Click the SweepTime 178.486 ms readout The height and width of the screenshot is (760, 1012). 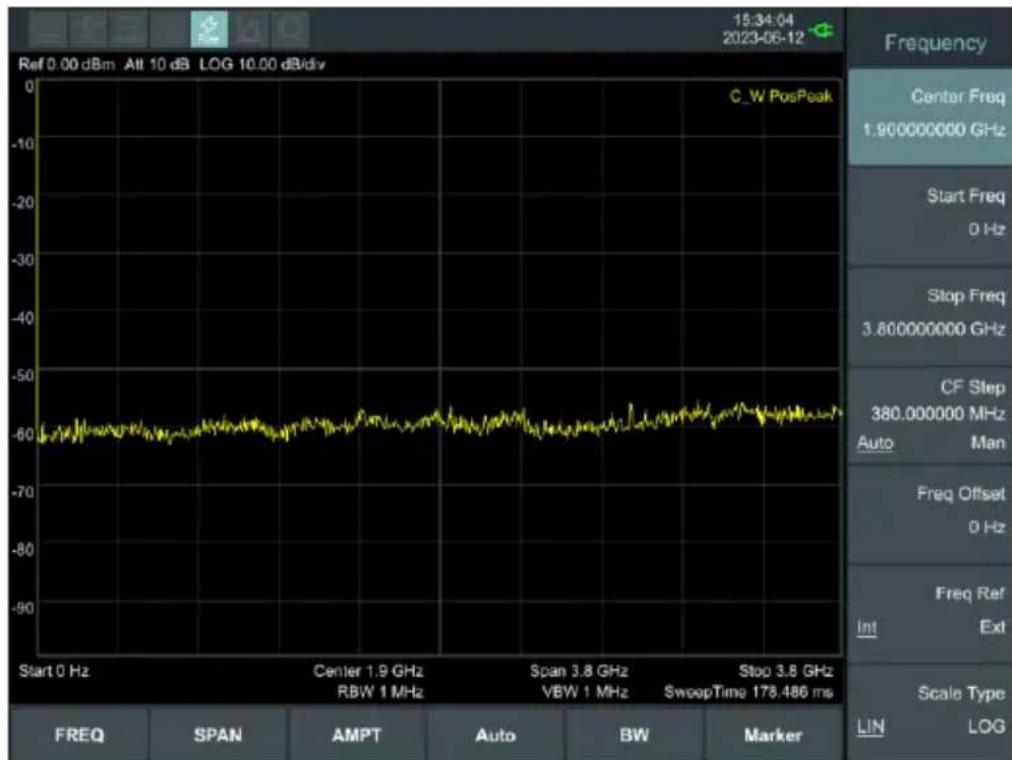tap(749, 692)
